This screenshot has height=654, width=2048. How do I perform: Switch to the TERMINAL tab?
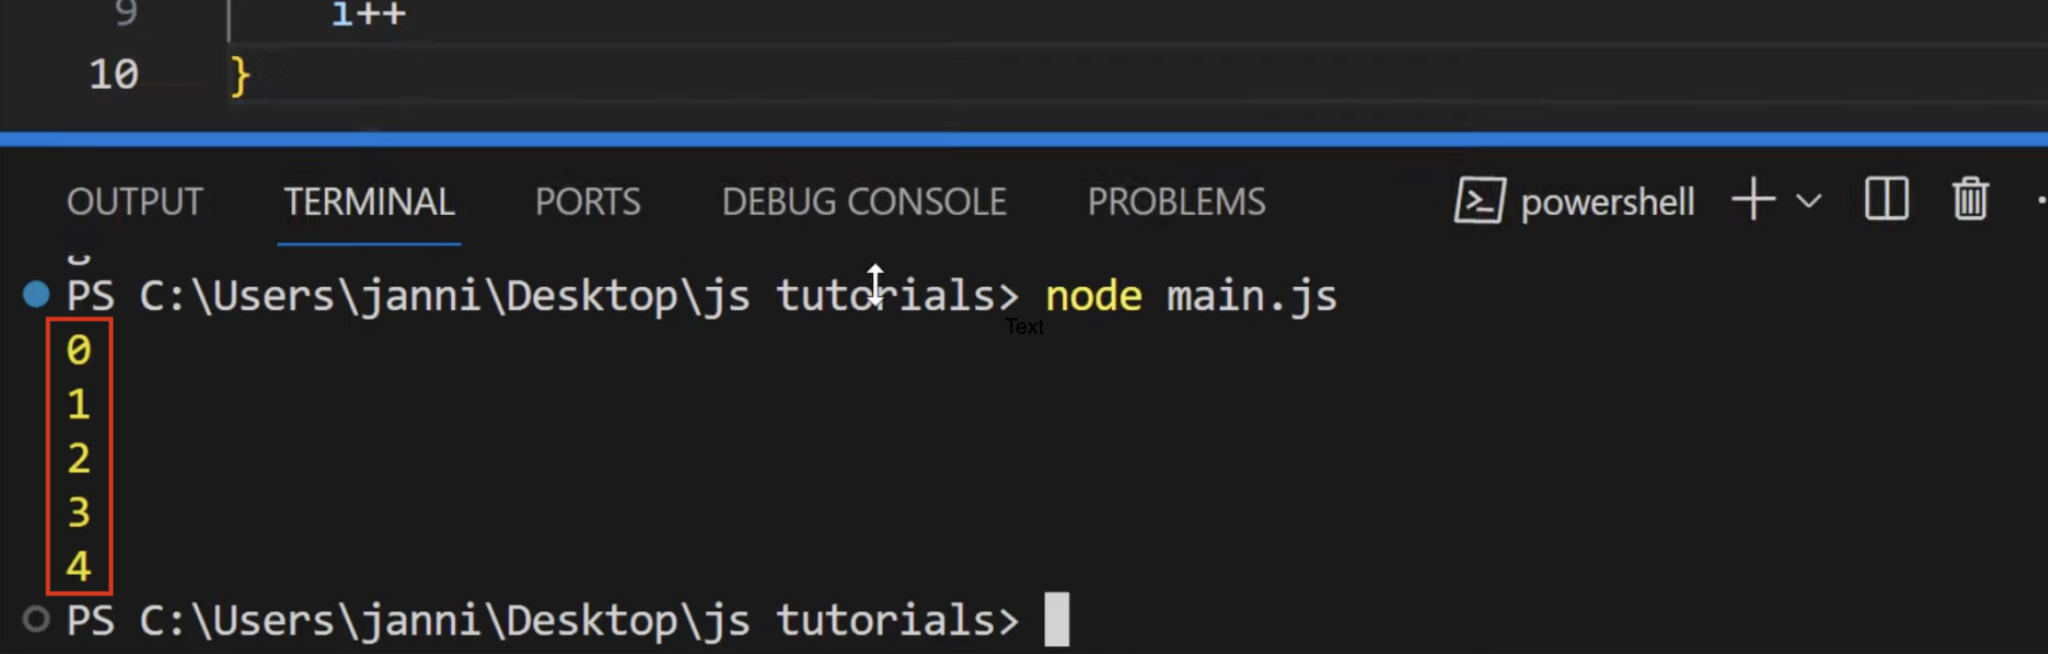[369, 202]
